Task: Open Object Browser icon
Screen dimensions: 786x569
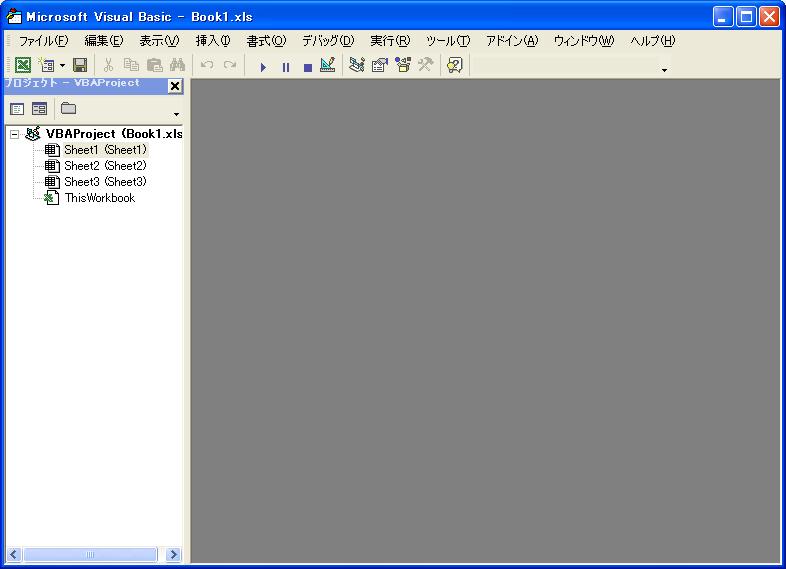Action: click(x=403, y=65)
